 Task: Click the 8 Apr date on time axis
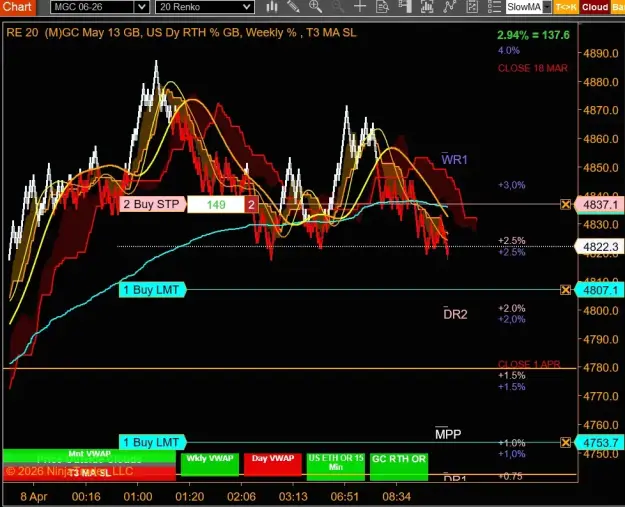pos(33,497)
